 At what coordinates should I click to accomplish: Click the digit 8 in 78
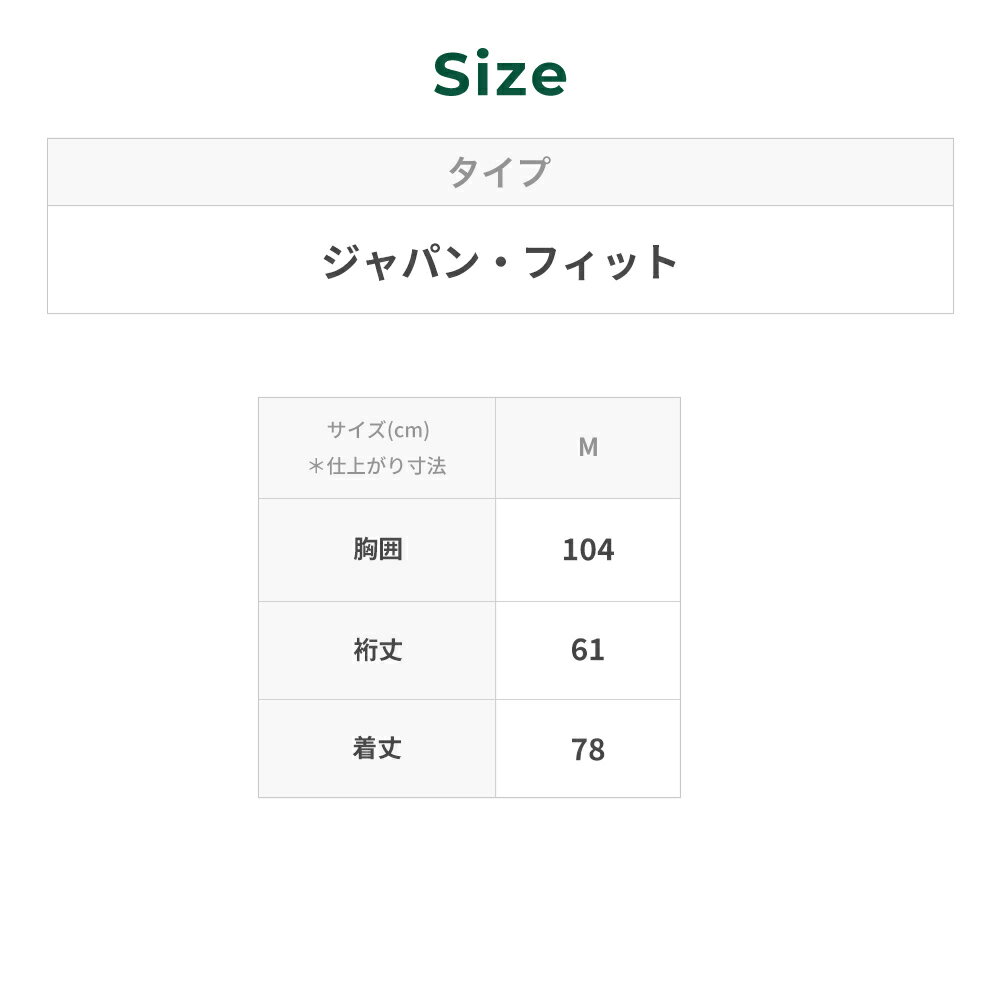(x=597, y=749)
